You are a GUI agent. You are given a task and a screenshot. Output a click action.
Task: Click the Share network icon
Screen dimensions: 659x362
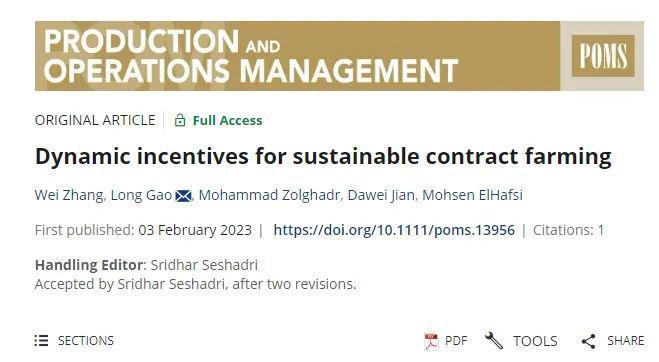tap(588, 341)
